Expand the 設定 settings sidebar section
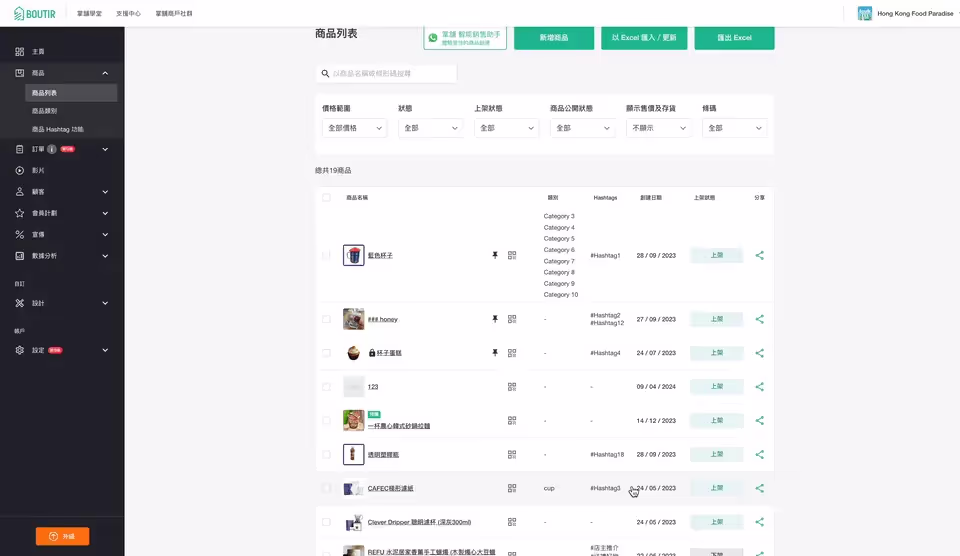 coord(105,350)
